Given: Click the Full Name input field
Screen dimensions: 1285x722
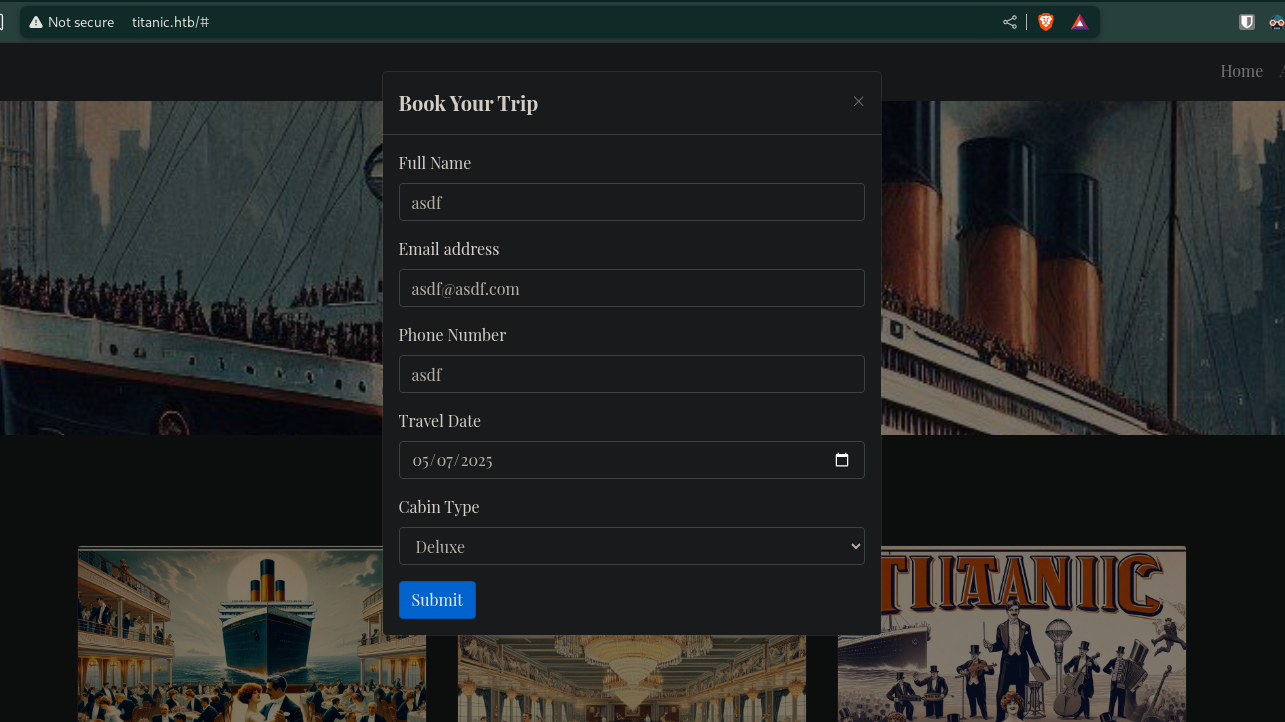Looking at the screenshot, I should (631, 202).
